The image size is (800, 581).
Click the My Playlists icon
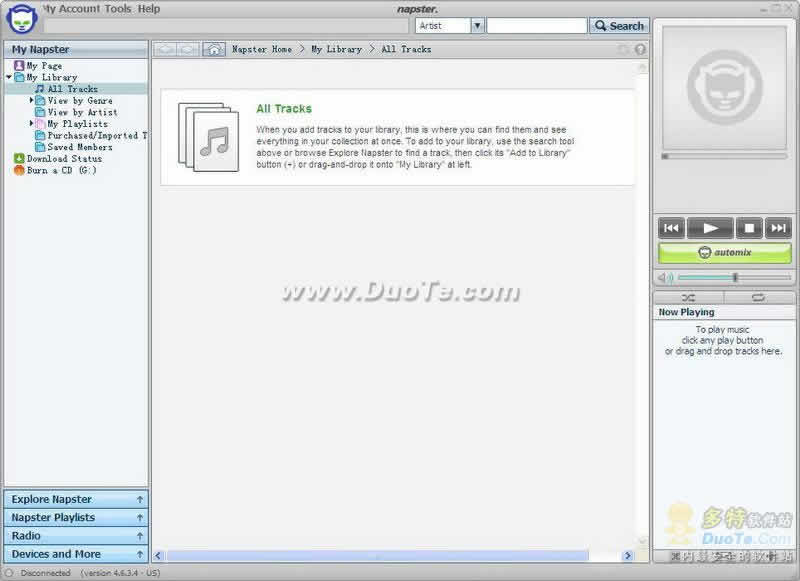click(40, 124)
